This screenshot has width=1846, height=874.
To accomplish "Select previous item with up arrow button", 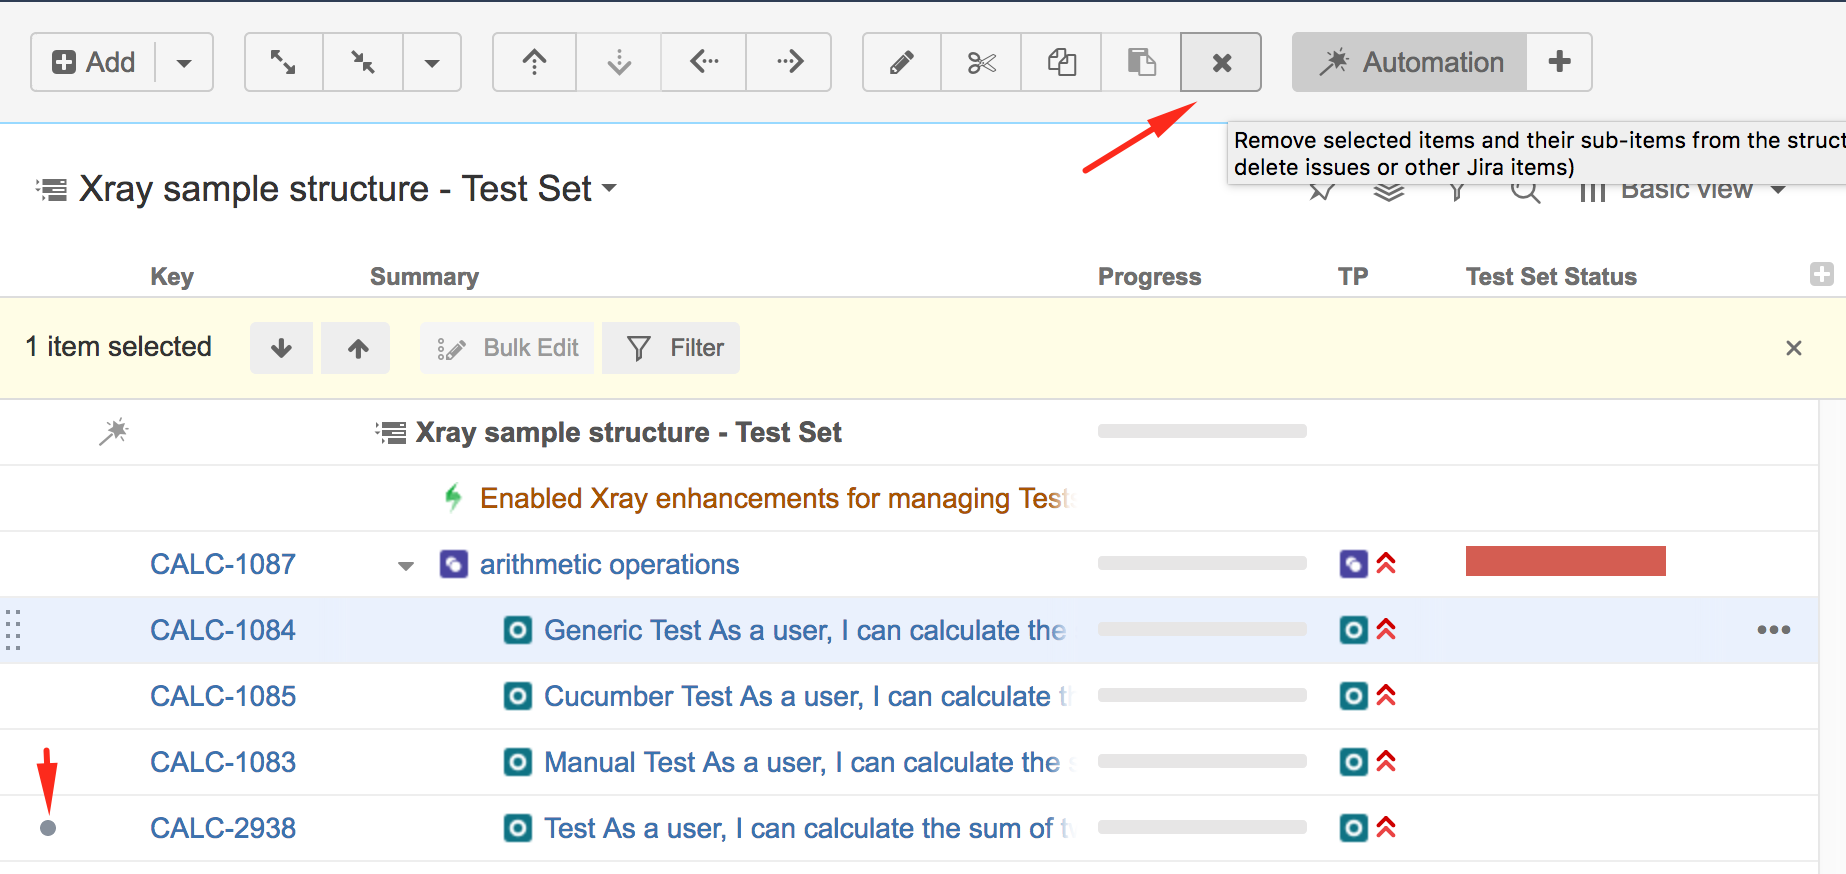I will tap(356, 348).
